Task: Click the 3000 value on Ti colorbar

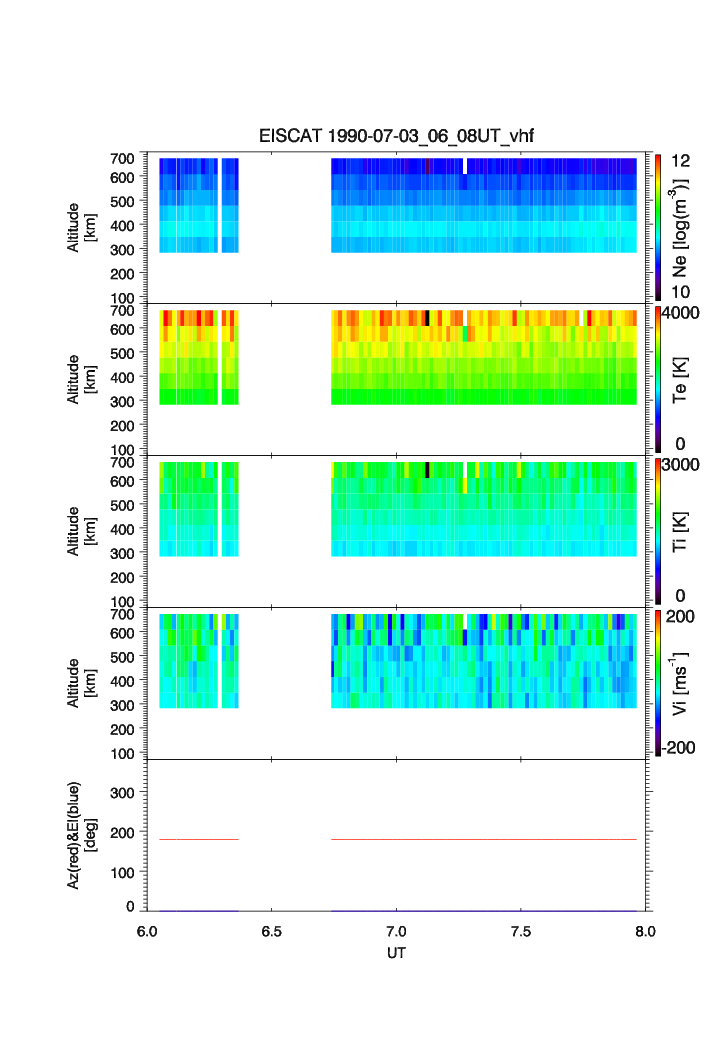Action: point(681,465)
